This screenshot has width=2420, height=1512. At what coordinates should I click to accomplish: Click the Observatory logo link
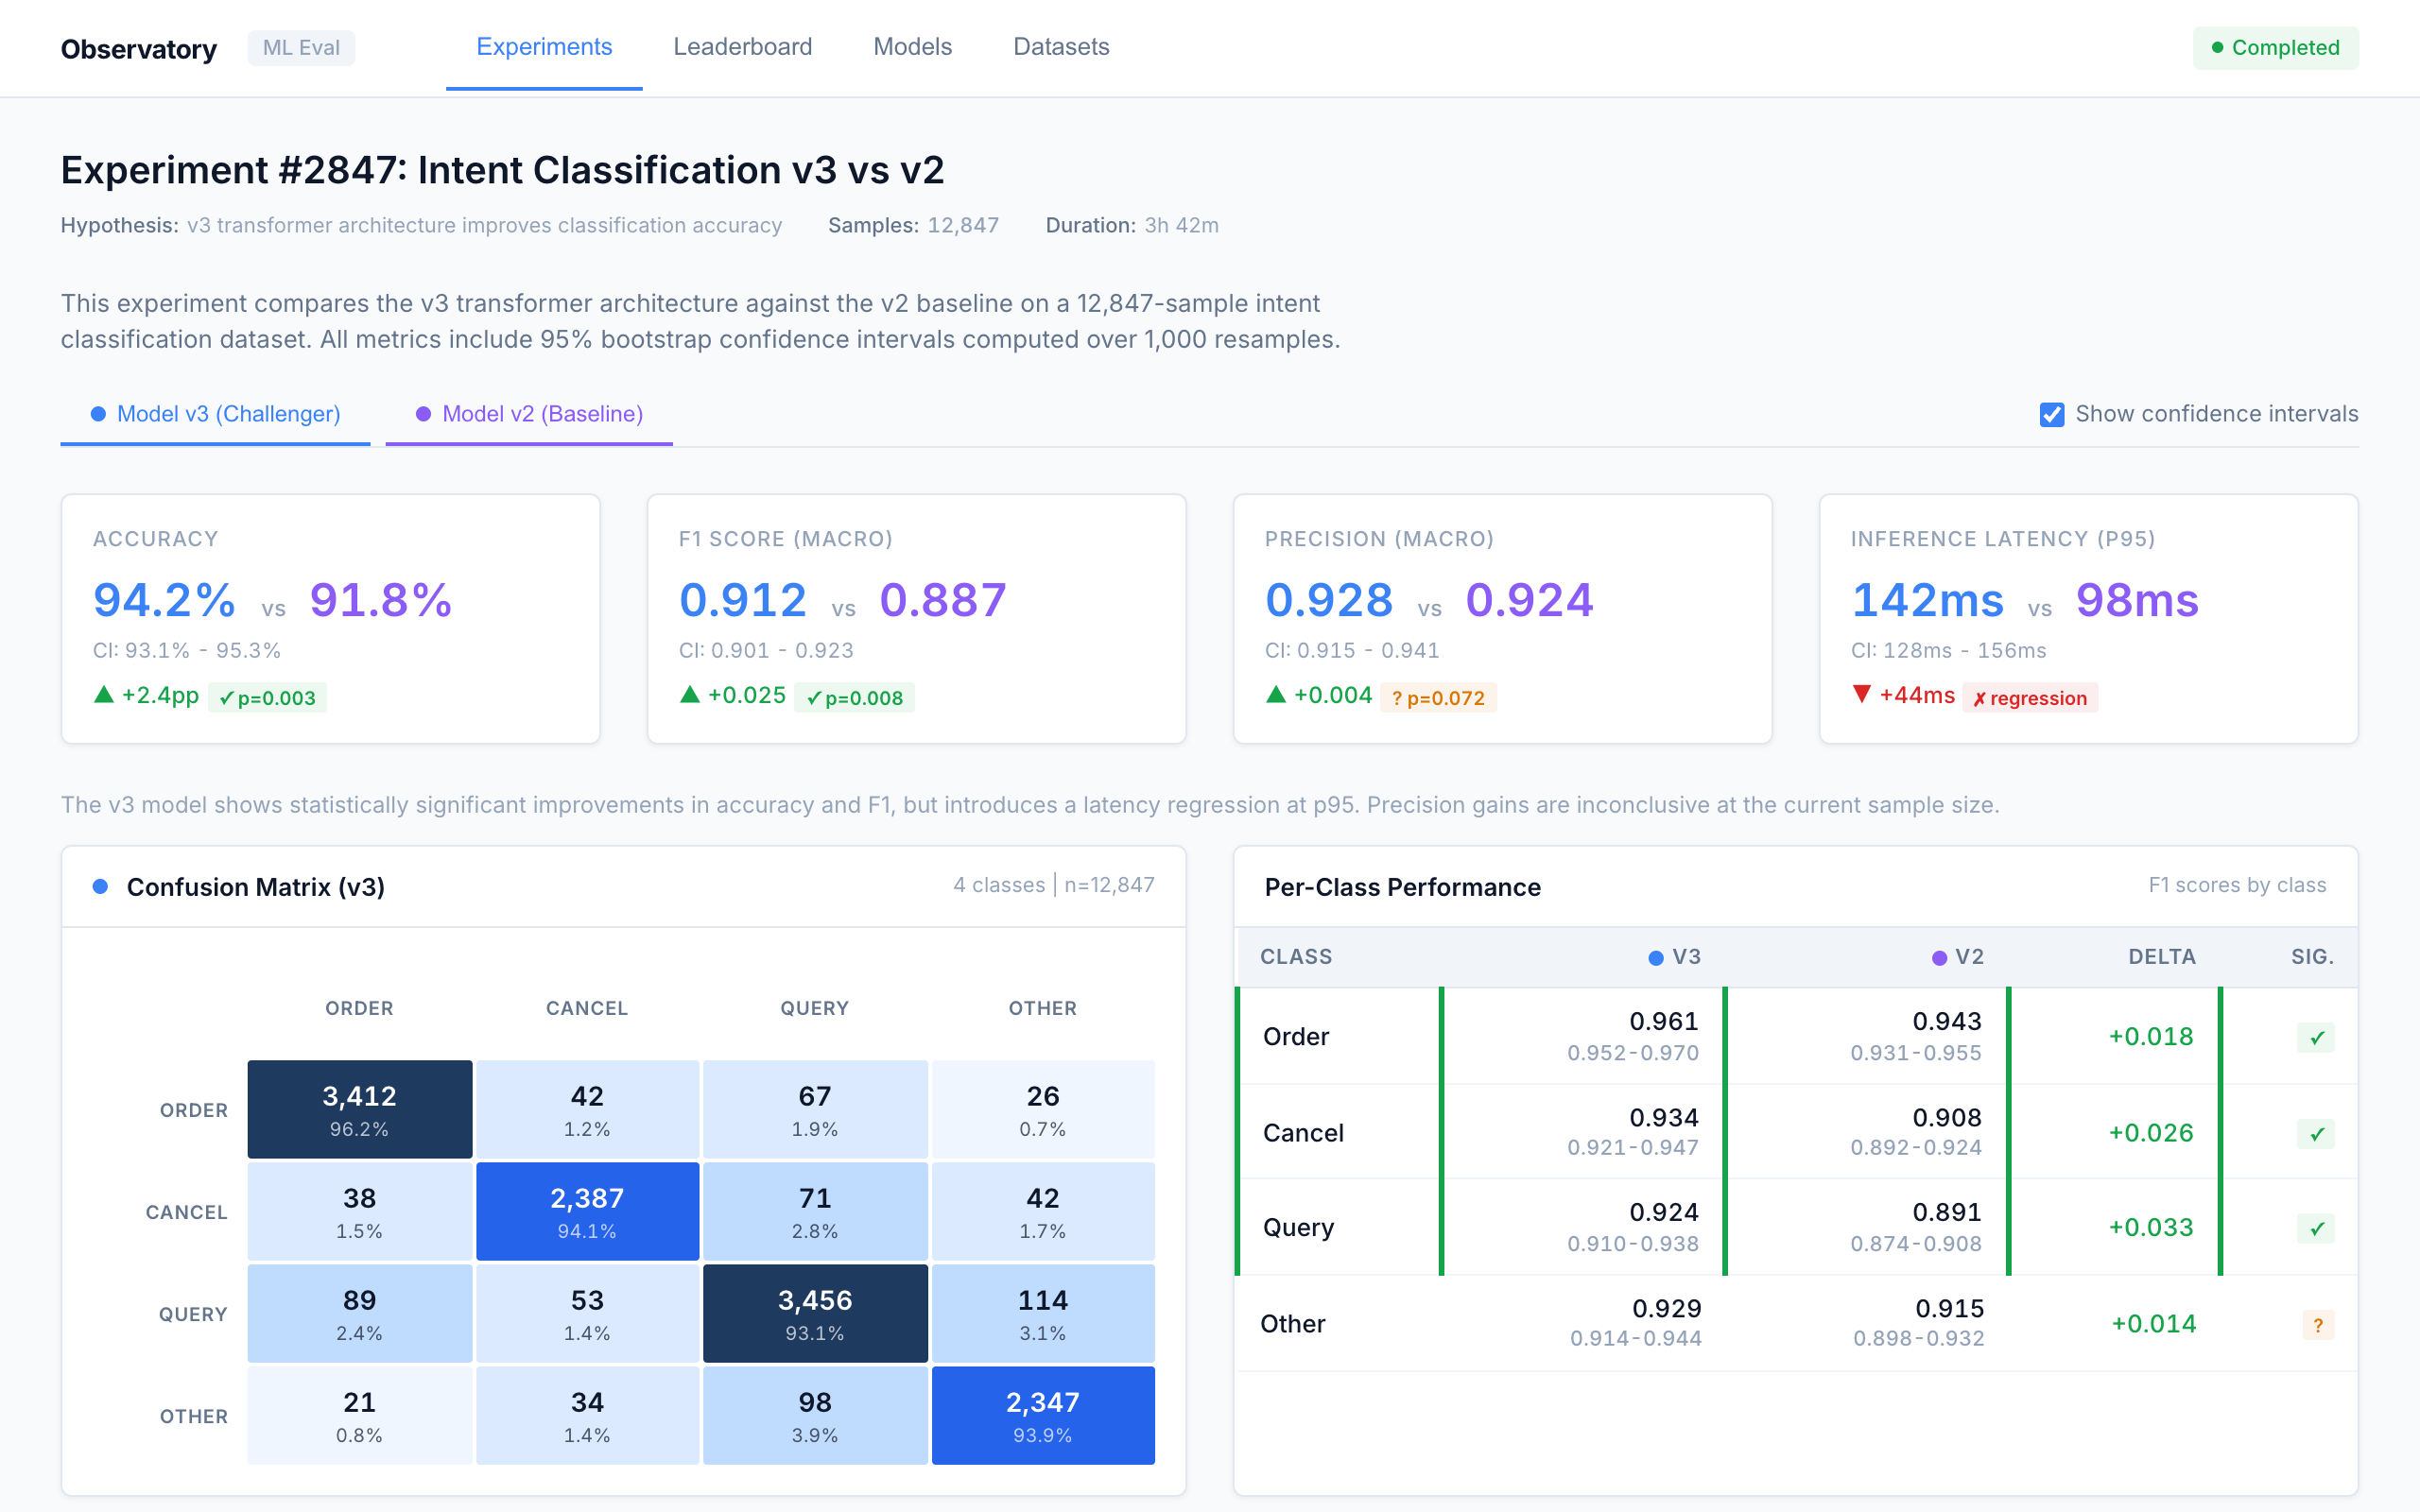(138, 49)
